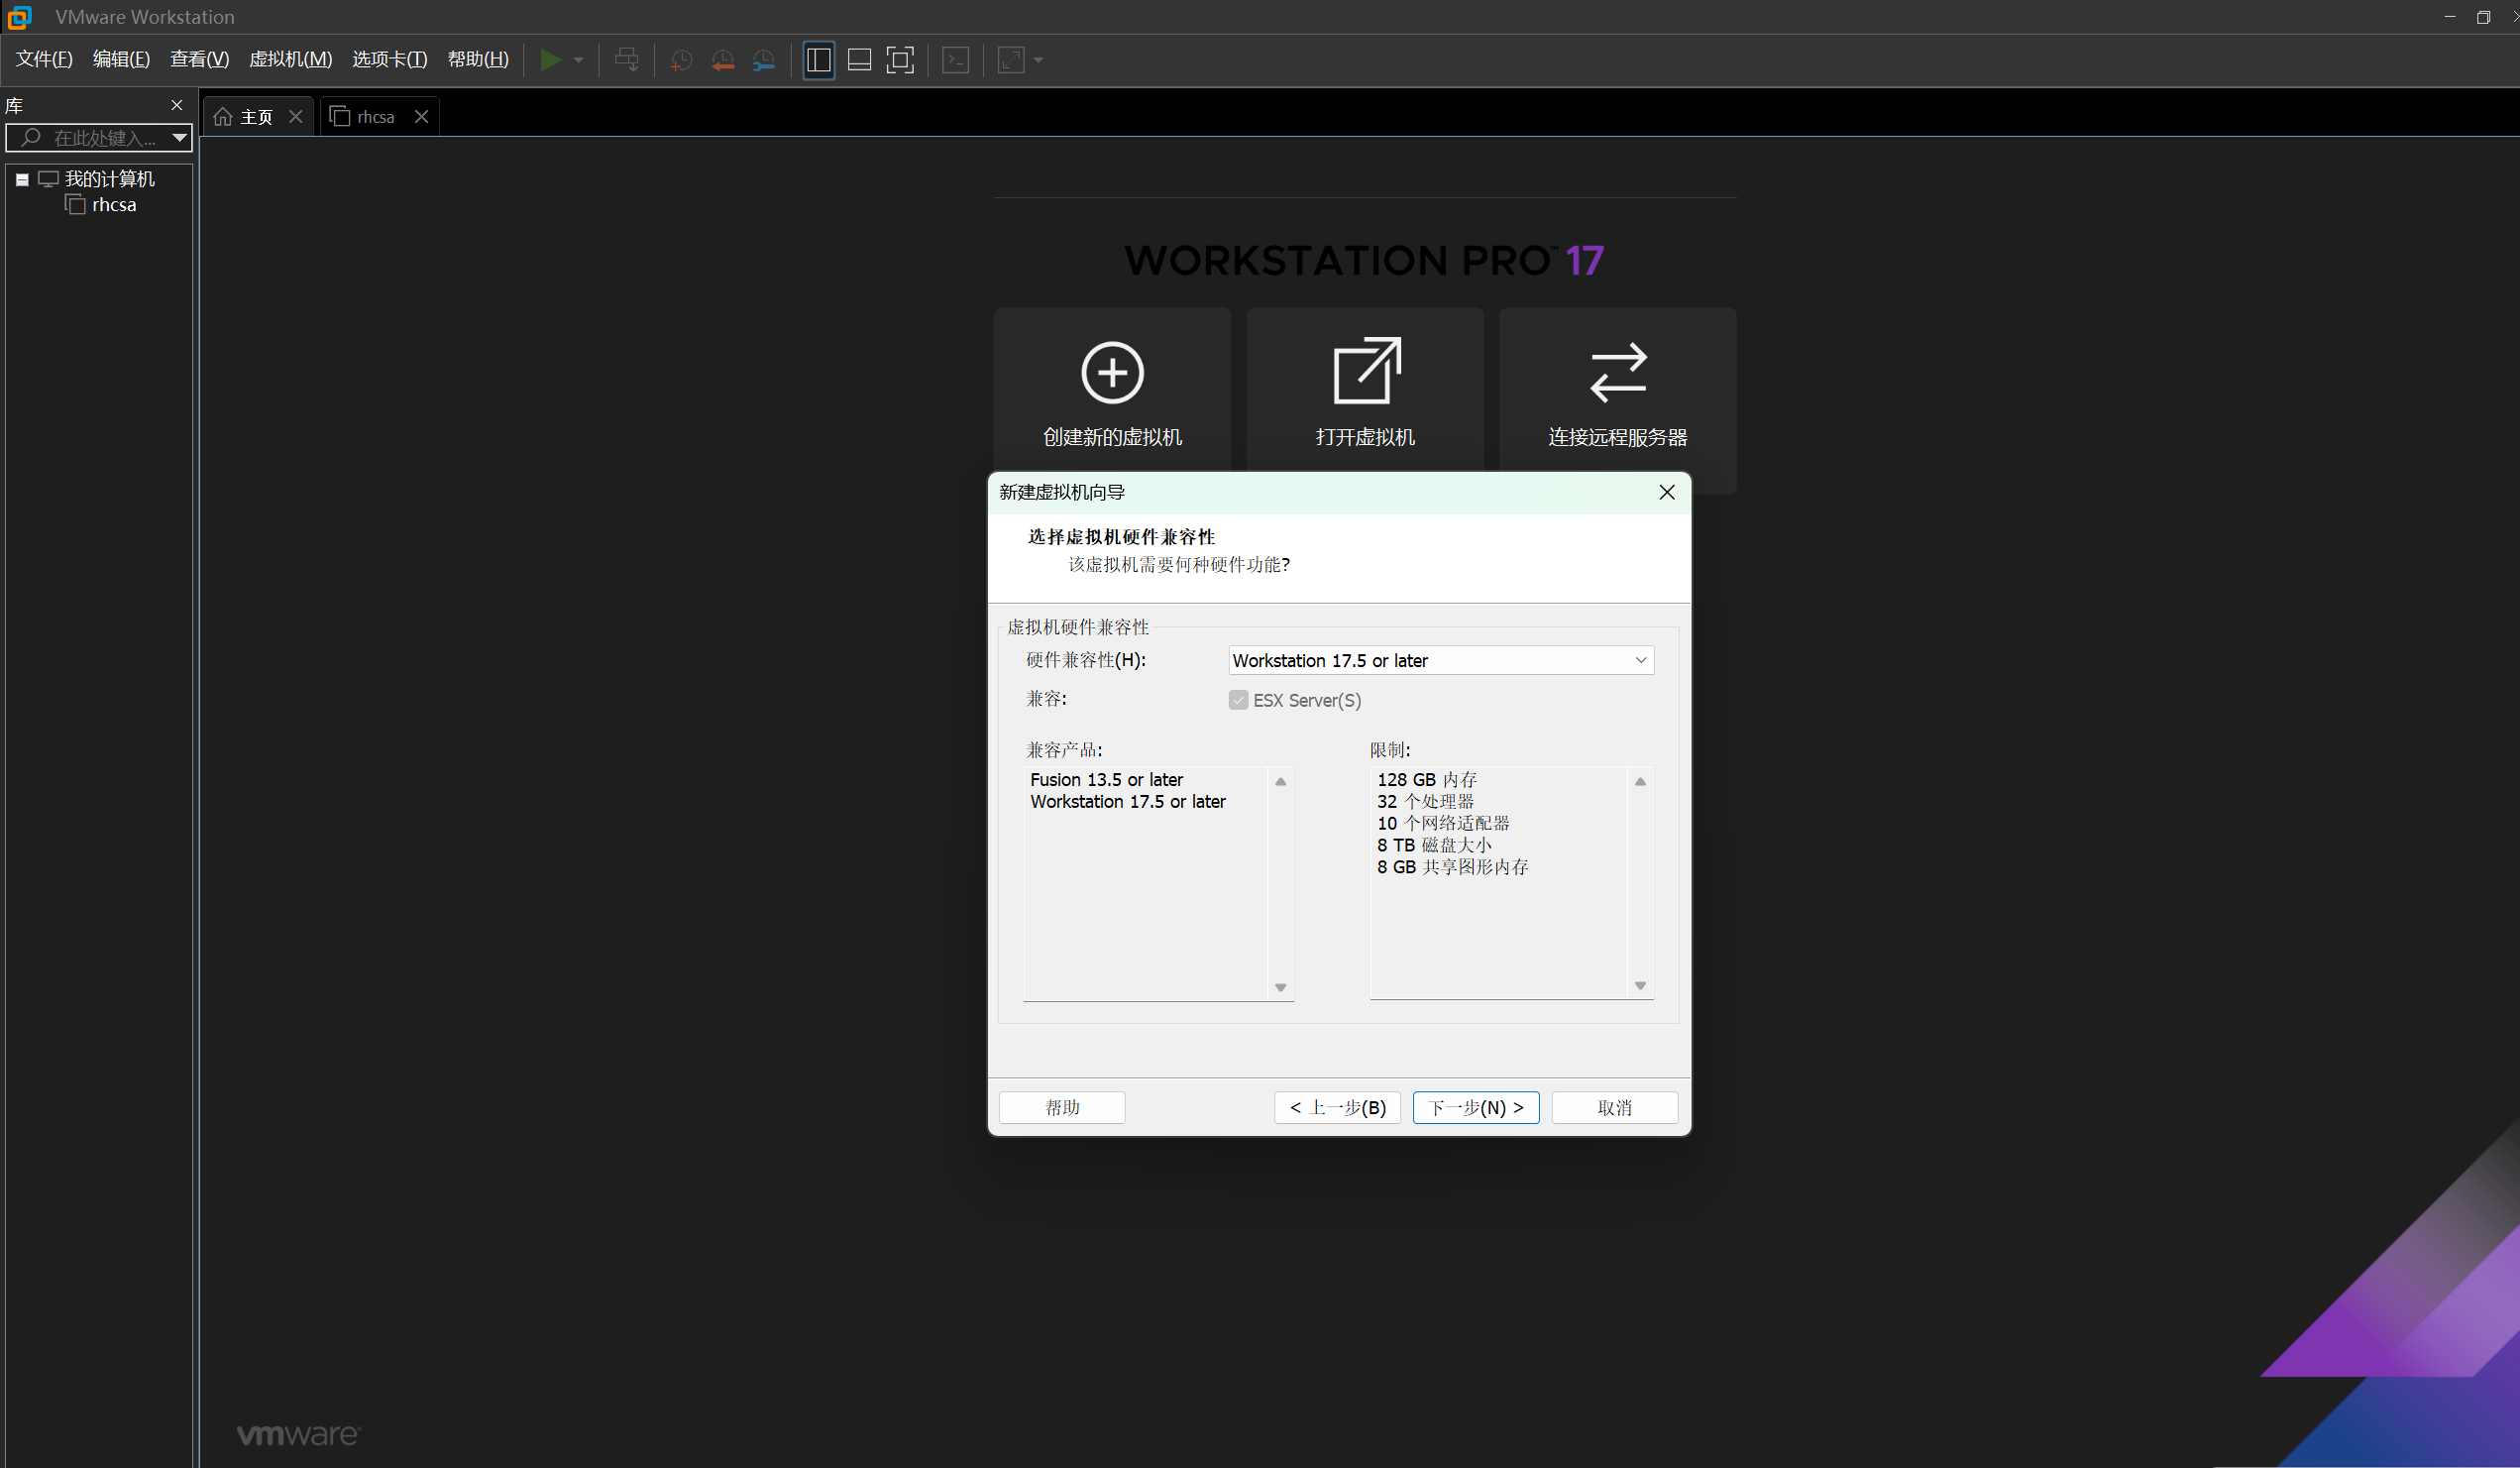Image resolution: width=2520 pixels, height=1468 pixels.
Task: Click 兼容产品 list scroll up arrow
Action: [1280, 782]
